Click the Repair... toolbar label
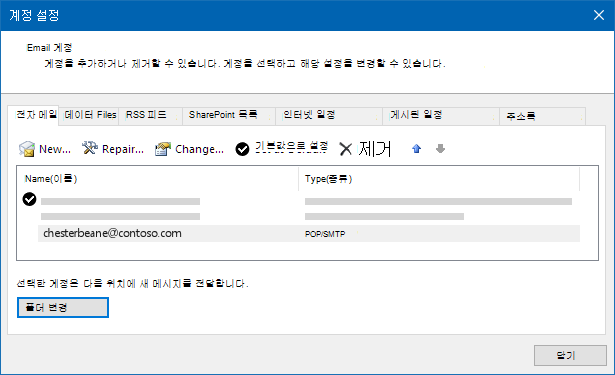 (x=123, y=149)
